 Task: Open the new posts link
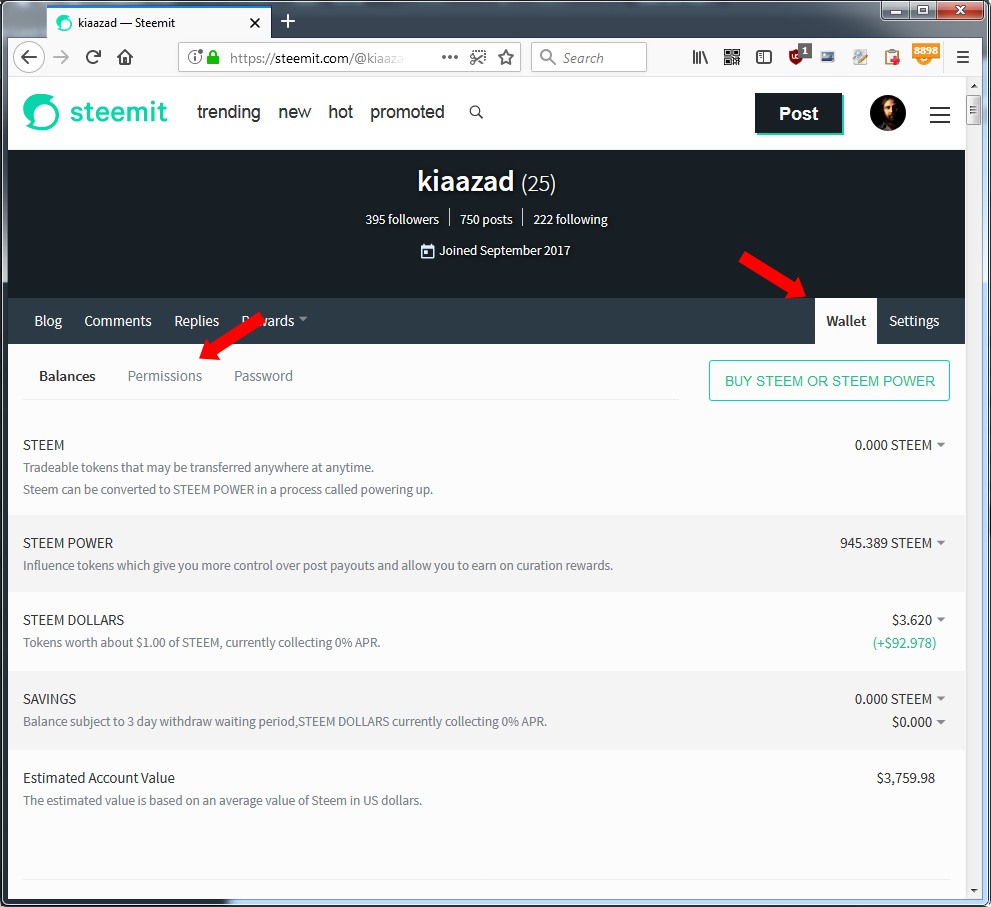click(x=295, y=112)
